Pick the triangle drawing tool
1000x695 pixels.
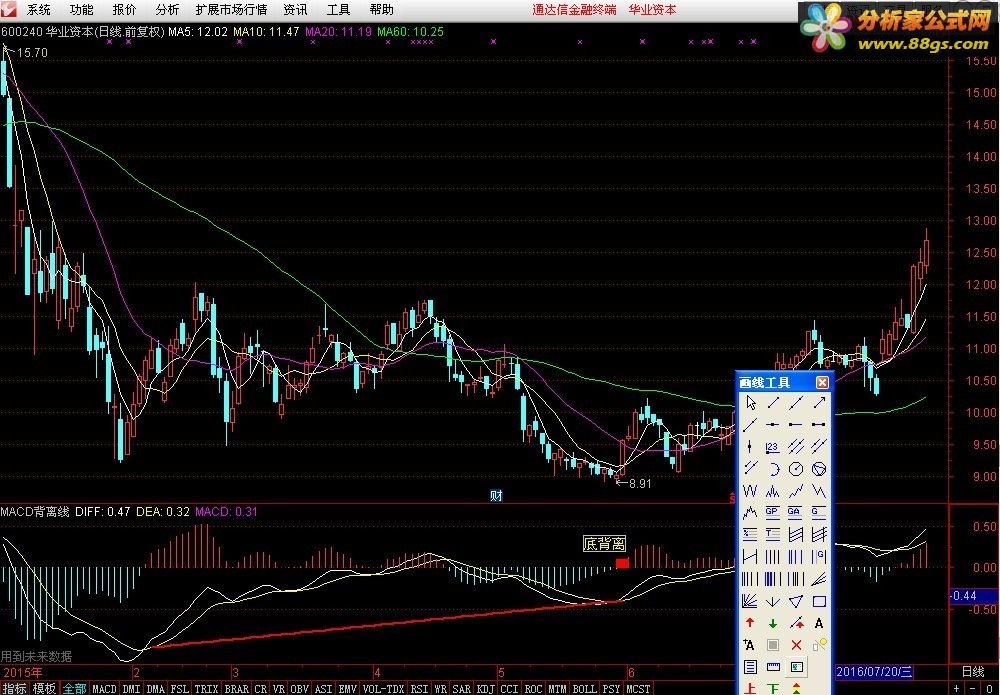click(x=796, y=601)
